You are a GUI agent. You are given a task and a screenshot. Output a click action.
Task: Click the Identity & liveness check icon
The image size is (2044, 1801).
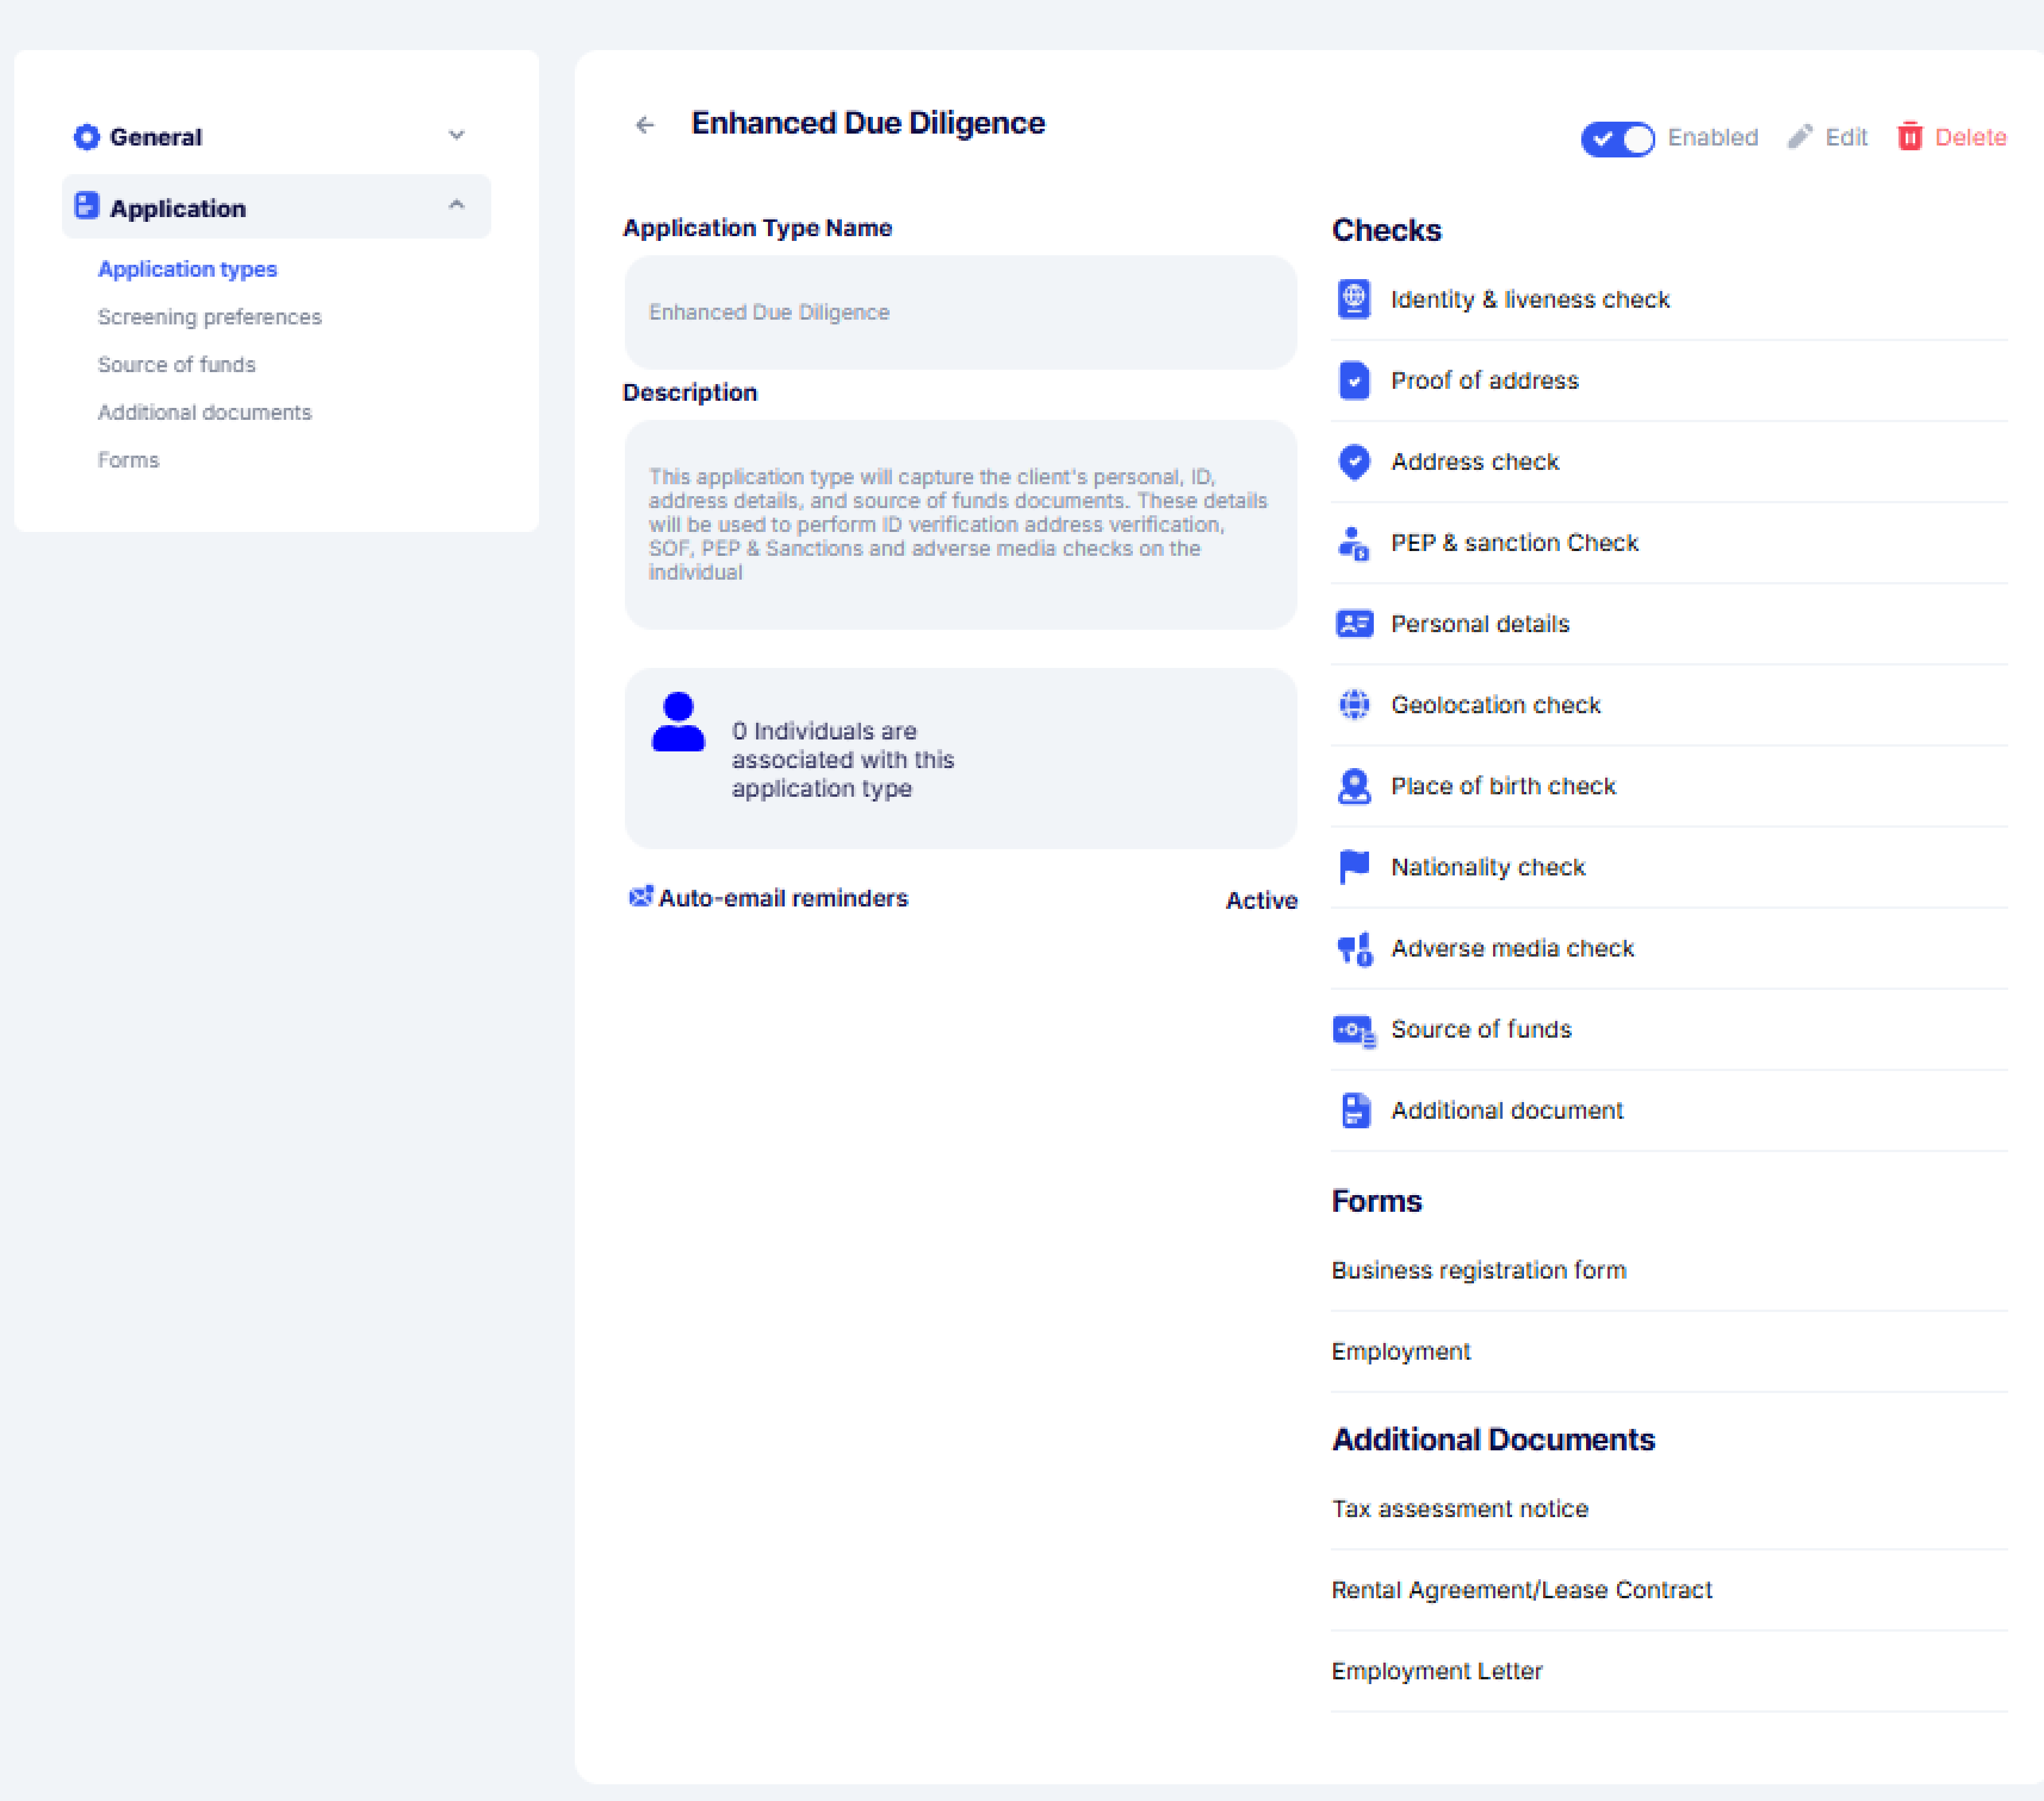pyautogui.click(x=1354, y=299)
